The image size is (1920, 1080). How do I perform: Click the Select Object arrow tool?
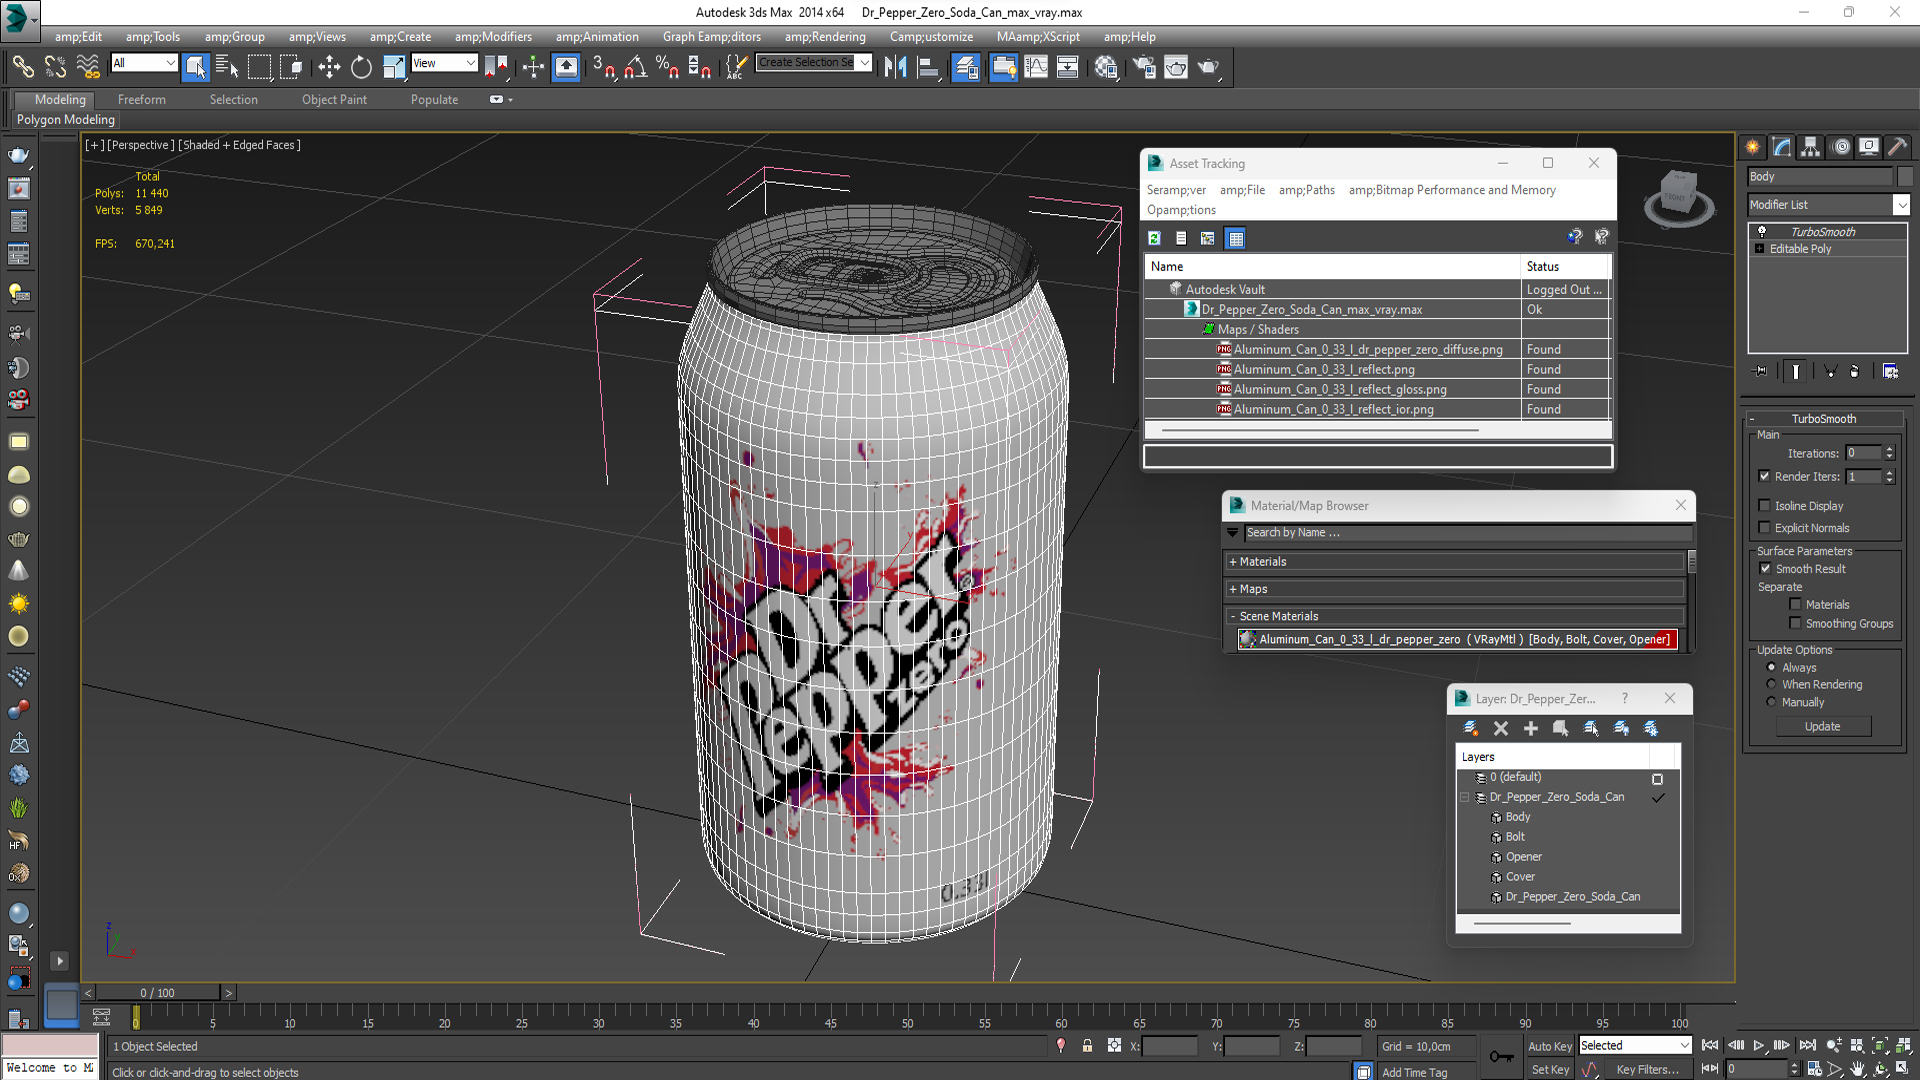[x=195, y=67]
